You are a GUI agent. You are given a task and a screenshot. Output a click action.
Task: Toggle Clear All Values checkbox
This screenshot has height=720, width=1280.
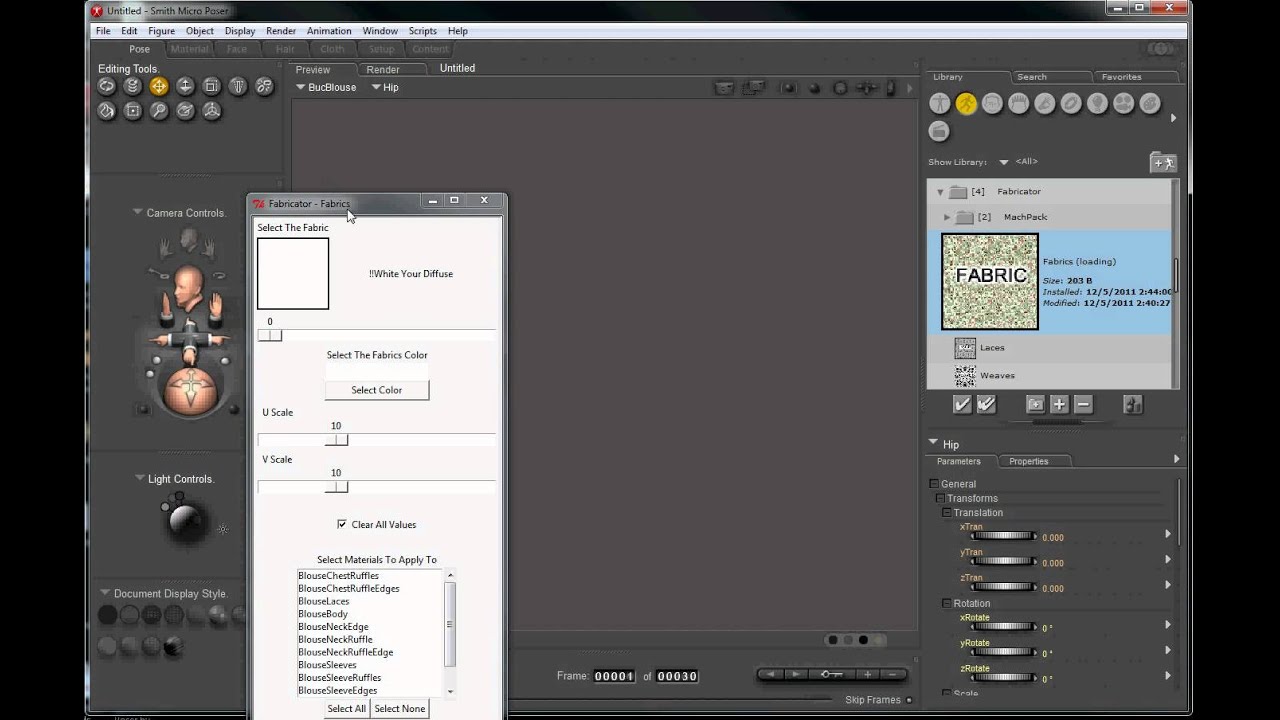point(342,524)
